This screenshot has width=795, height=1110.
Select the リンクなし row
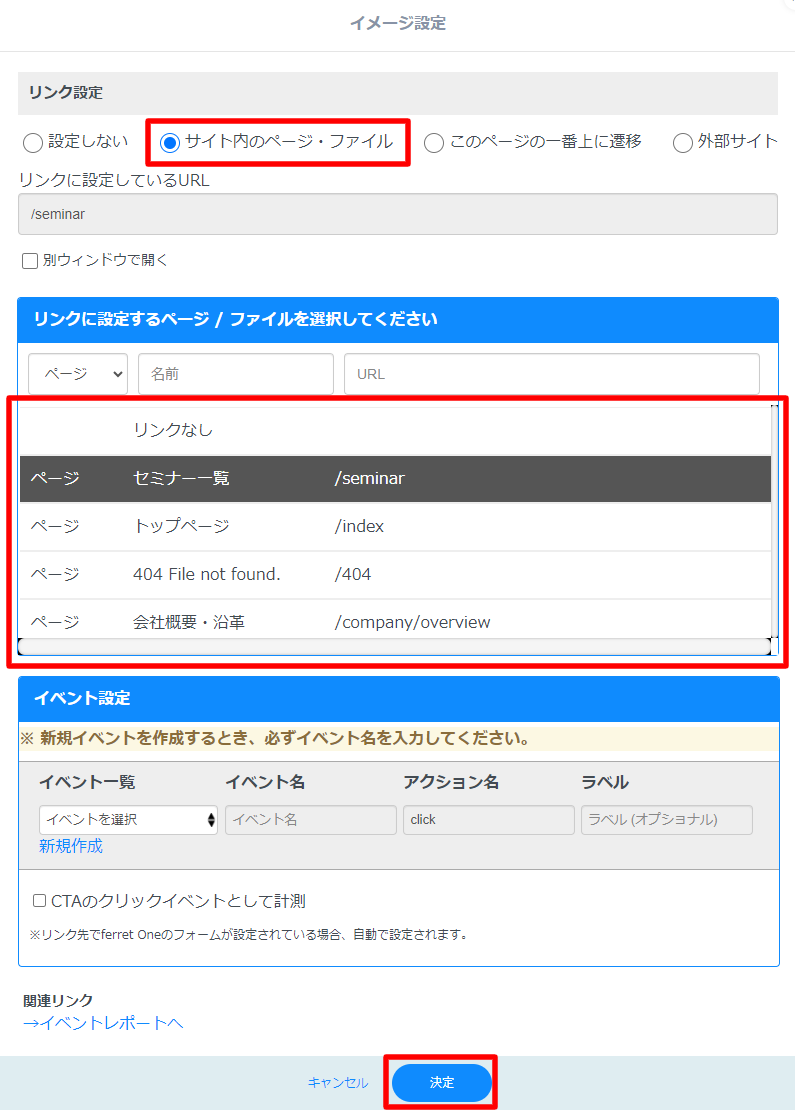tap(395, 430)
